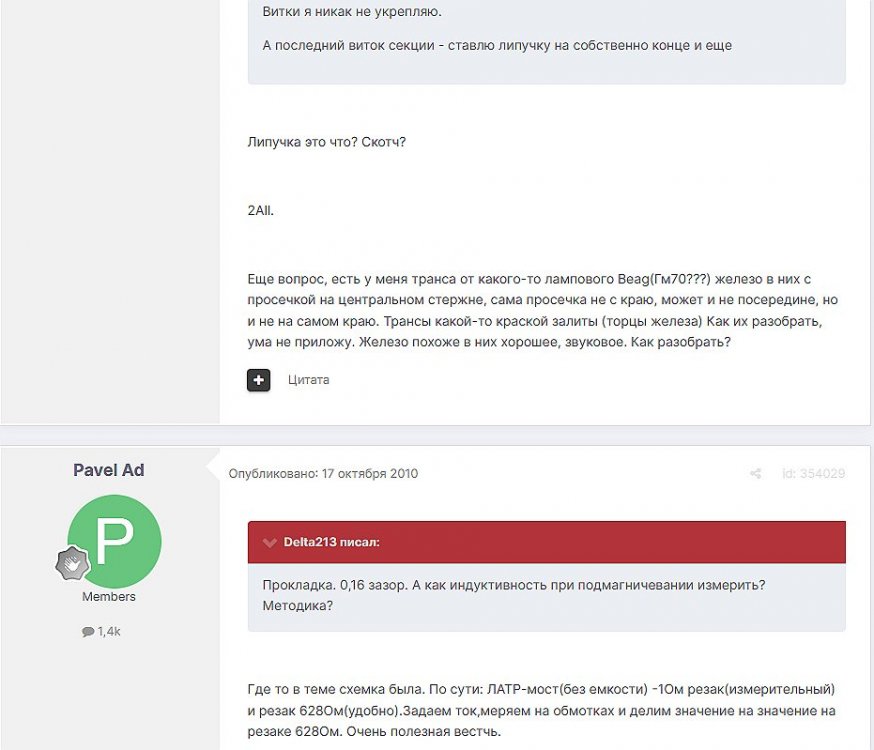This screenshot has height=750, width=874.
Task: Click the comment bubble post count icon
Action: click(88, 632)
